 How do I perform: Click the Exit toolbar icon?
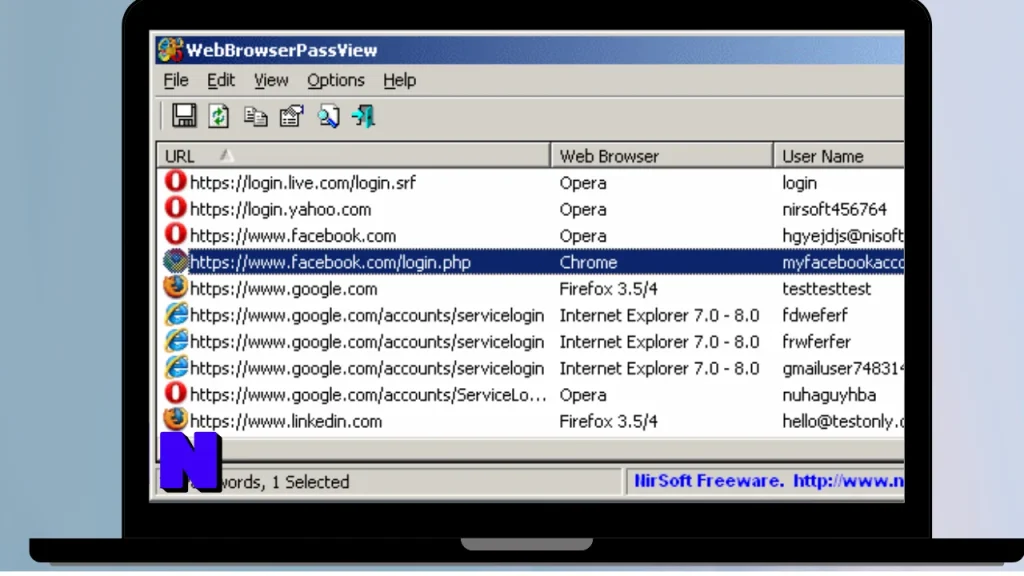pyautogui.click(x=364, y=116)
